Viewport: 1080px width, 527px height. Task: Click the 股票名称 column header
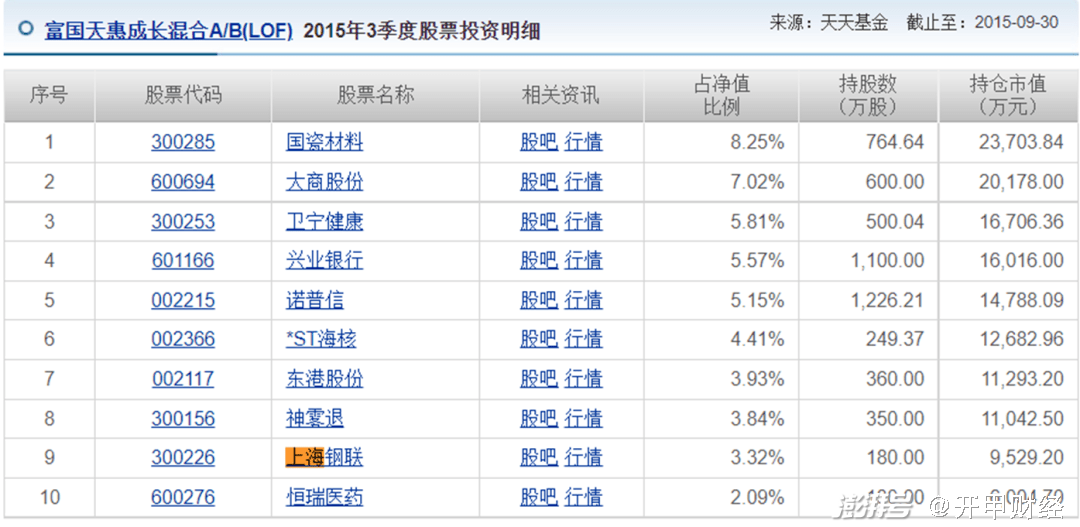pos(375,96)
